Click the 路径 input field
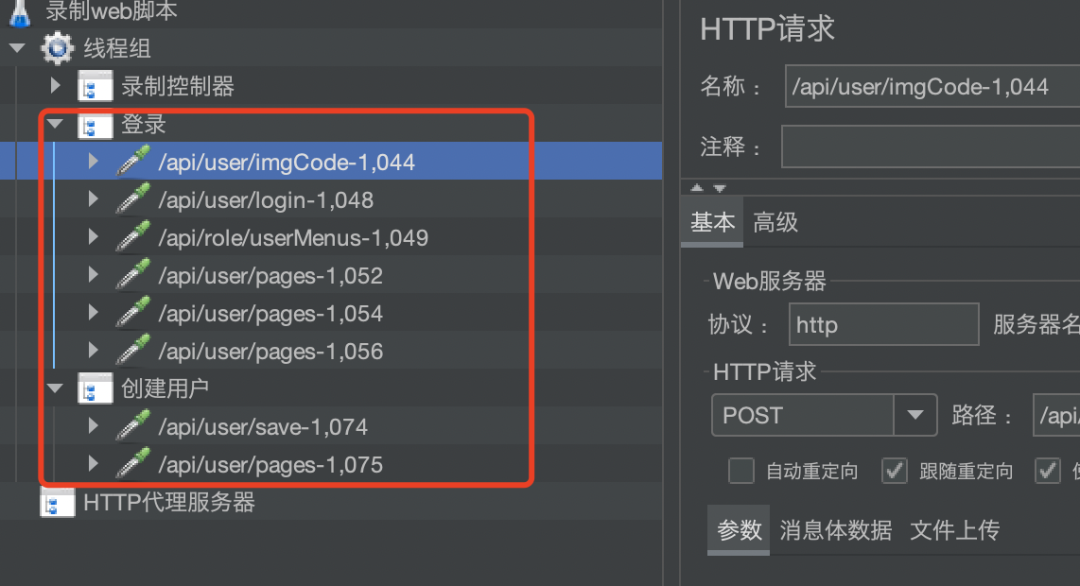The width and height of the screenshot is (1080, 586). [1057, 415]
